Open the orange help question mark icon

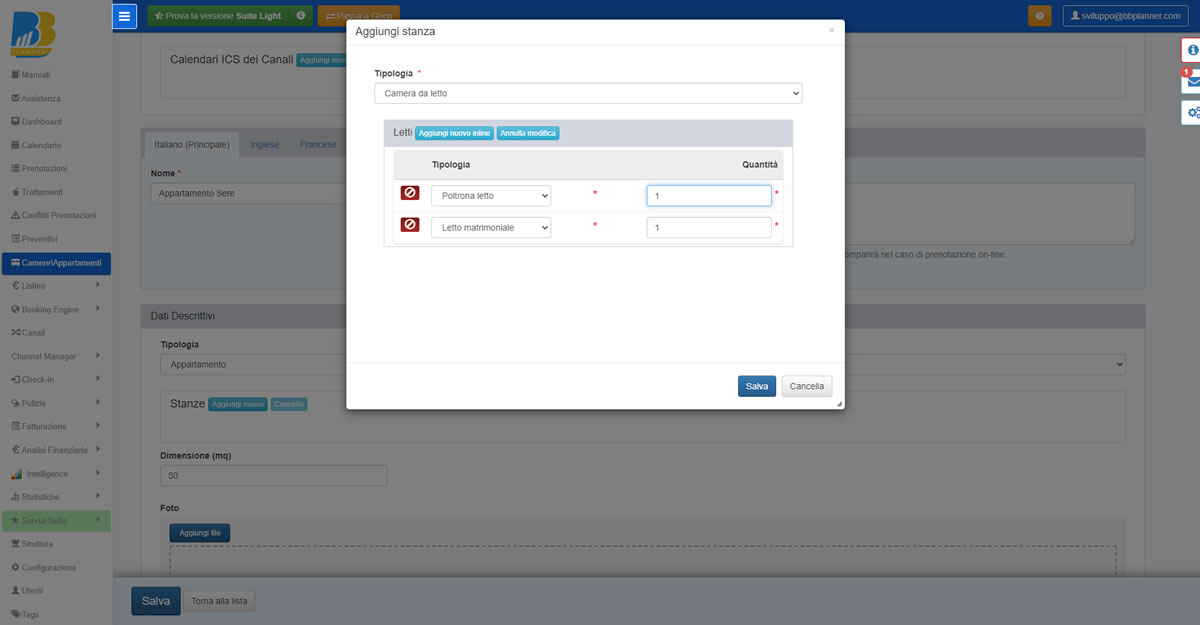pyautogui.click(x=1040, y=16)
